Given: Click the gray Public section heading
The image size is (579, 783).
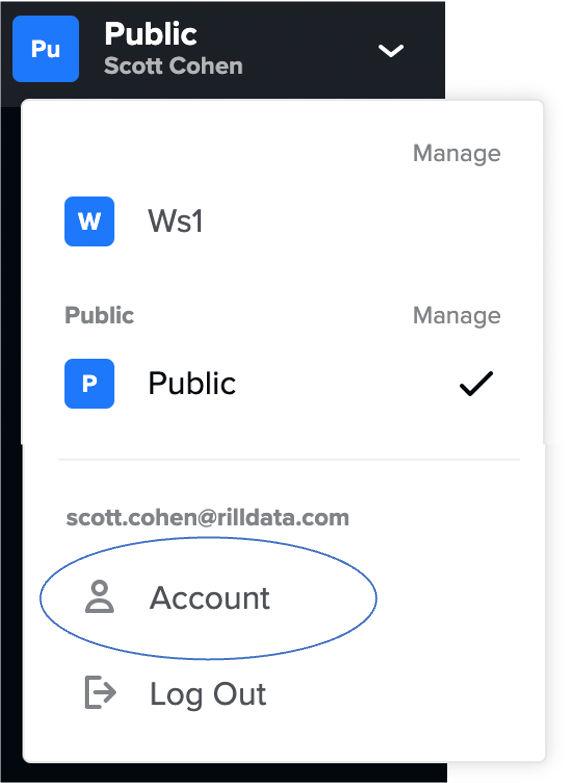Looking at the screenshot, I should [99, 315].
